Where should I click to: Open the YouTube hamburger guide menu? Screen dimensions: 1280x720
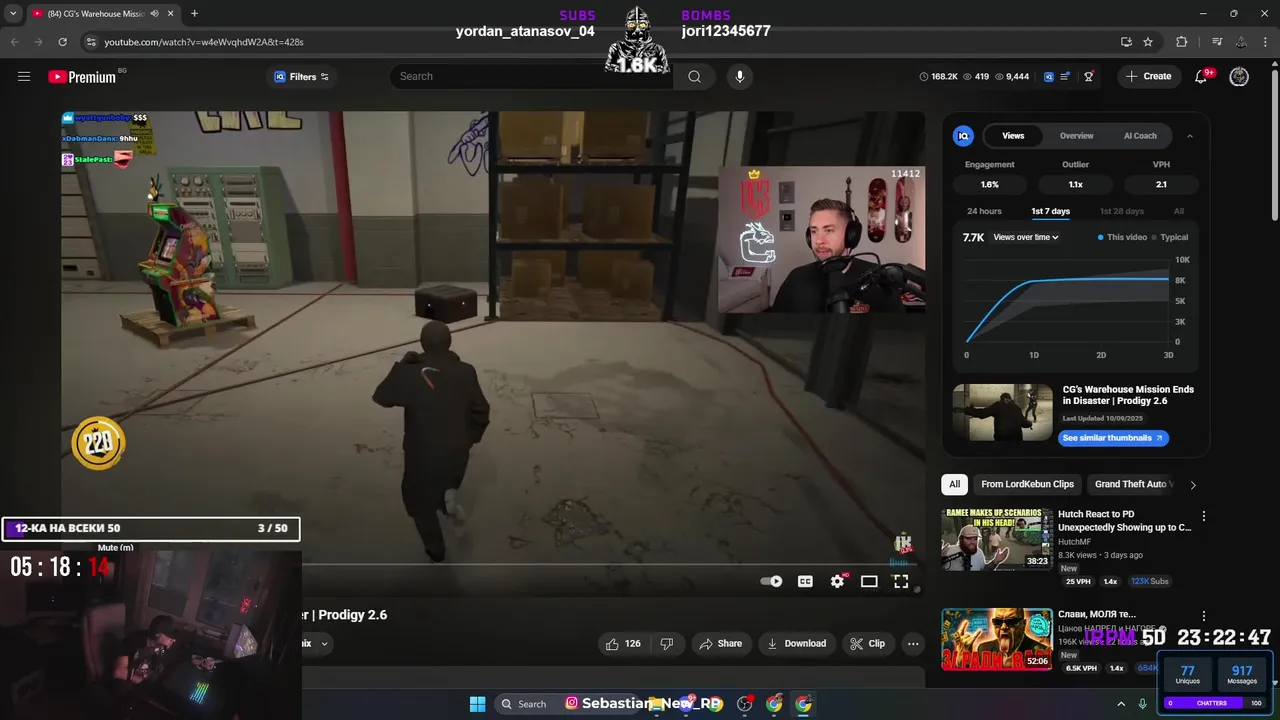[24, 77]
